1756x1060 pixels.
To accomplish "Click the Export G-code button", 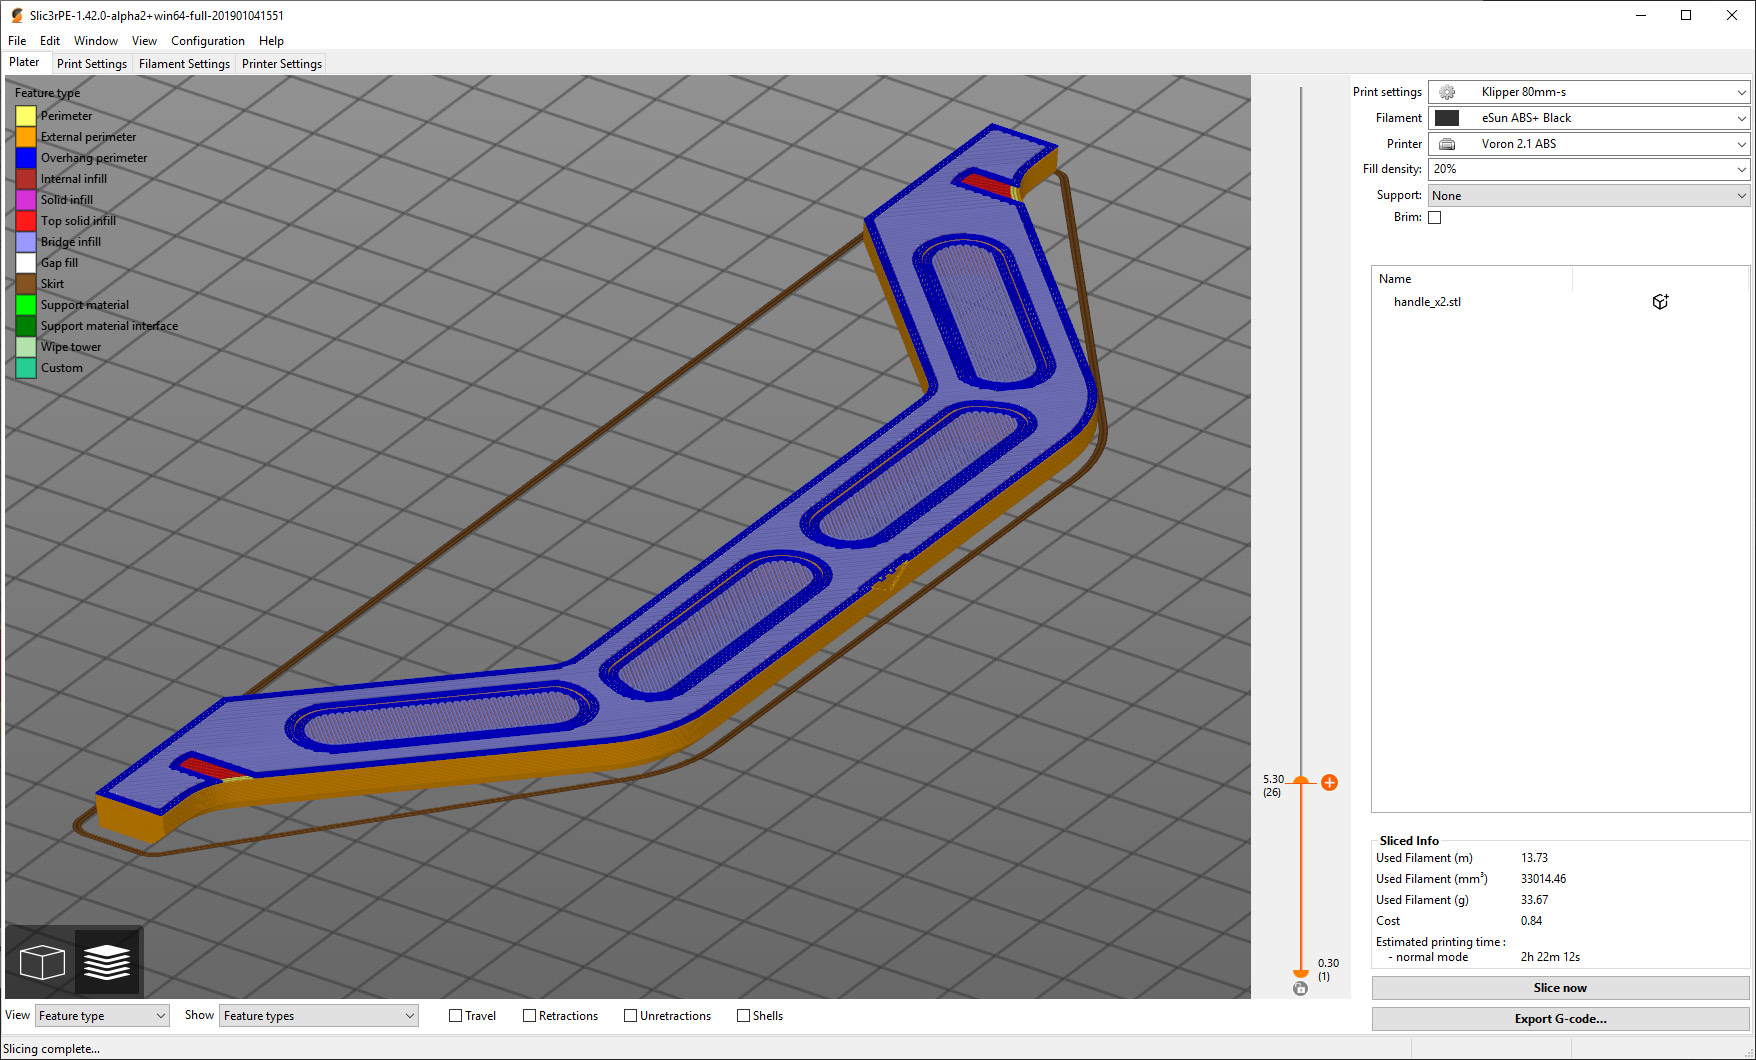I will coord(1560,1018).
